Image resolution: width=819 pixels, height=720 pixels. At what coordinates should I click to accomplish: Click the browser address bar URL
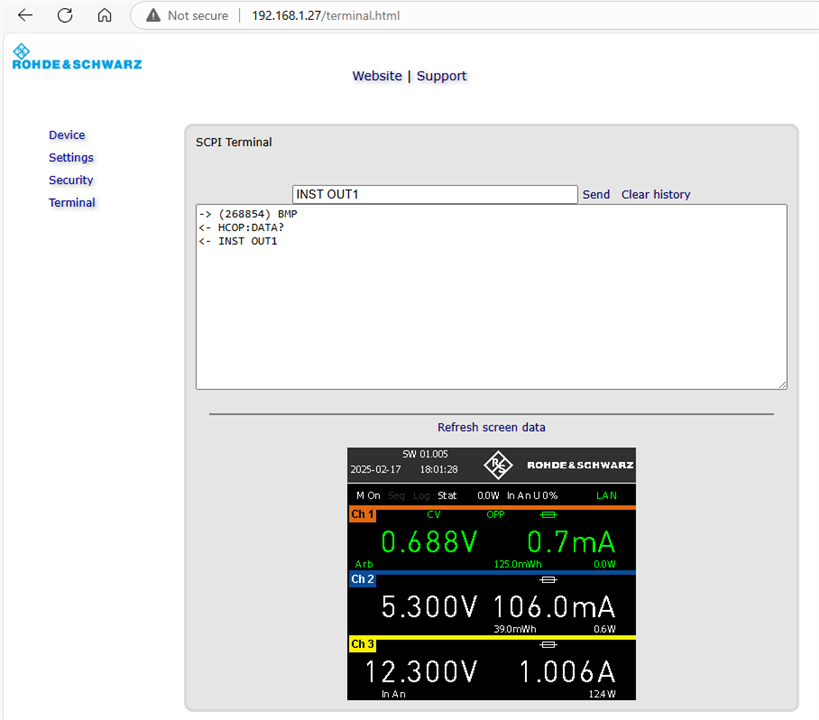(327, 16)
